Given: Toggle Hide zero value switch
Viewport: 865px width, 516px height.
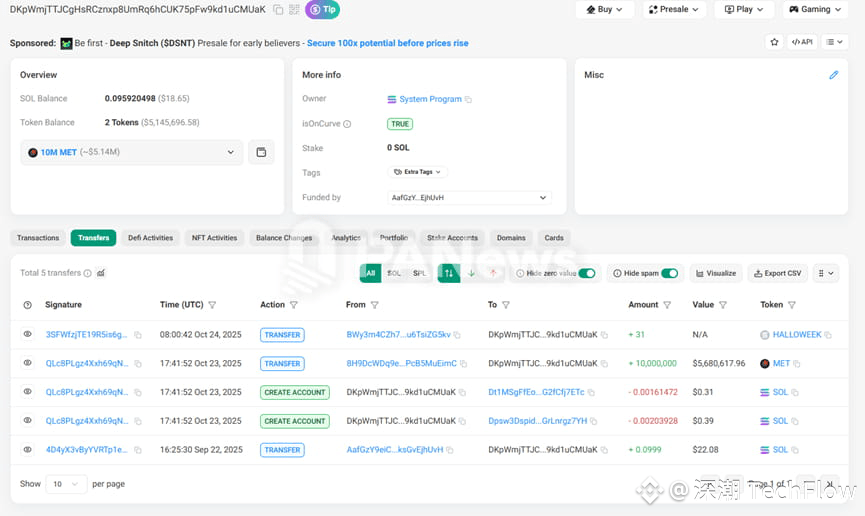Looking at the screenshot, I should (x=587, y=273).
